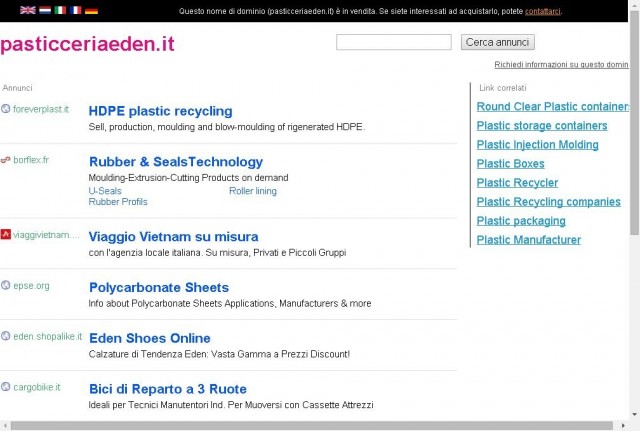The height and width of the screenshot is (431, 640).
Task: Open the Eden Shoes Online ad
Action: point(150,338)
